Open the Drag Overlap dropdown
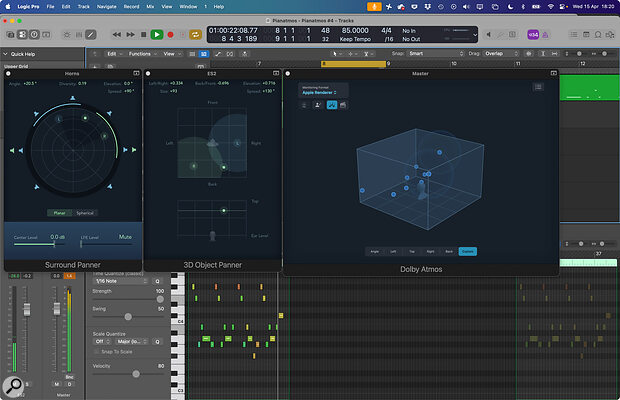Viewport: 620px width, 400px height. pyautogui.click(x=501, y=53)
